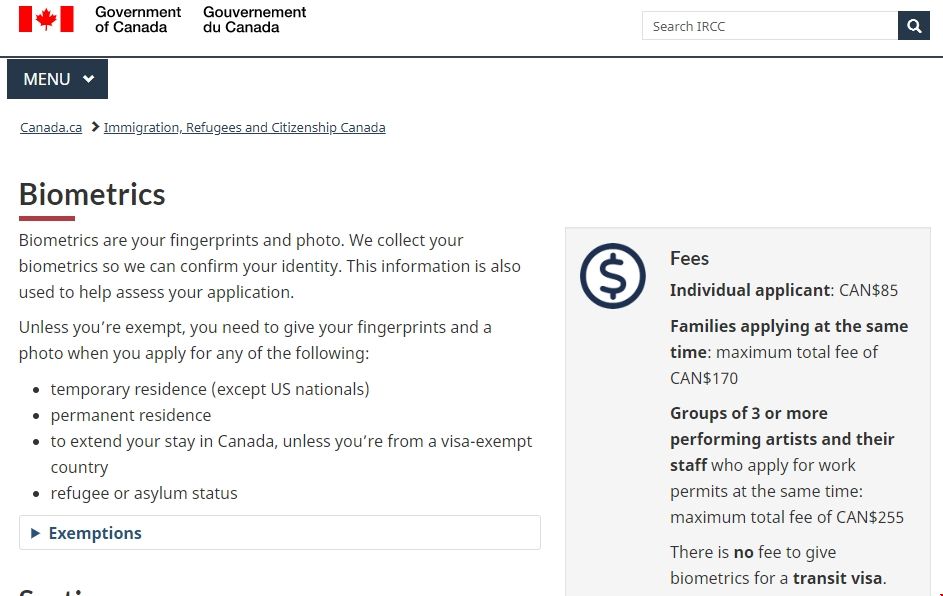Open the Canada.ca breadcrumb link
This screenshot has width=943, height=596.
[51, 128]
